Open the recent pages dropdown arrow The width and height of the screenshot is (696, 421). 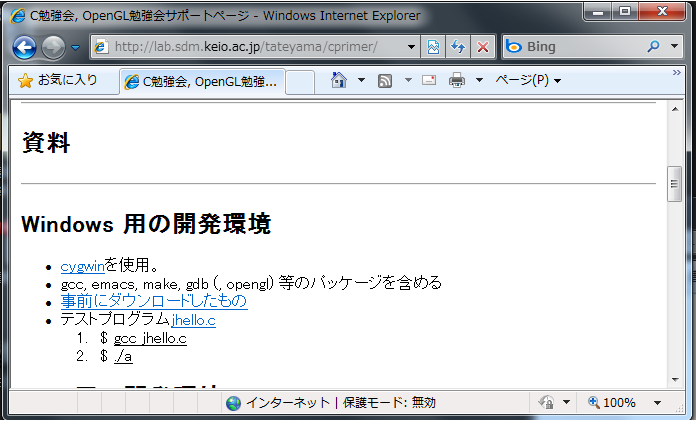(x=75, y=47)
